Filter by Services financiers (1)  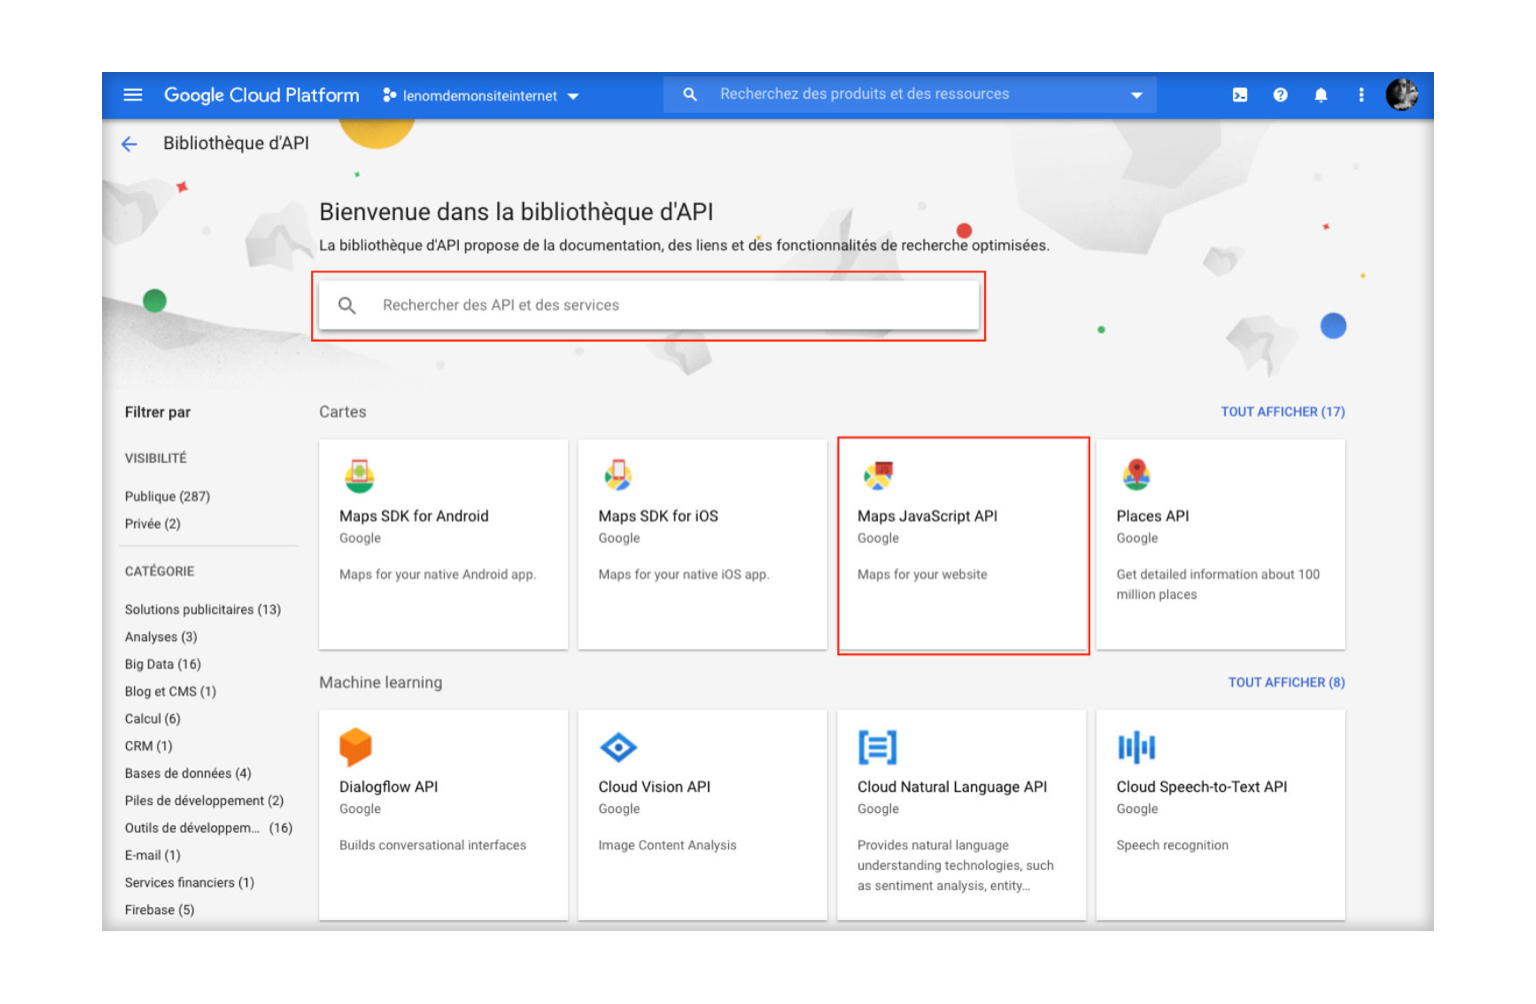point(189,883)
